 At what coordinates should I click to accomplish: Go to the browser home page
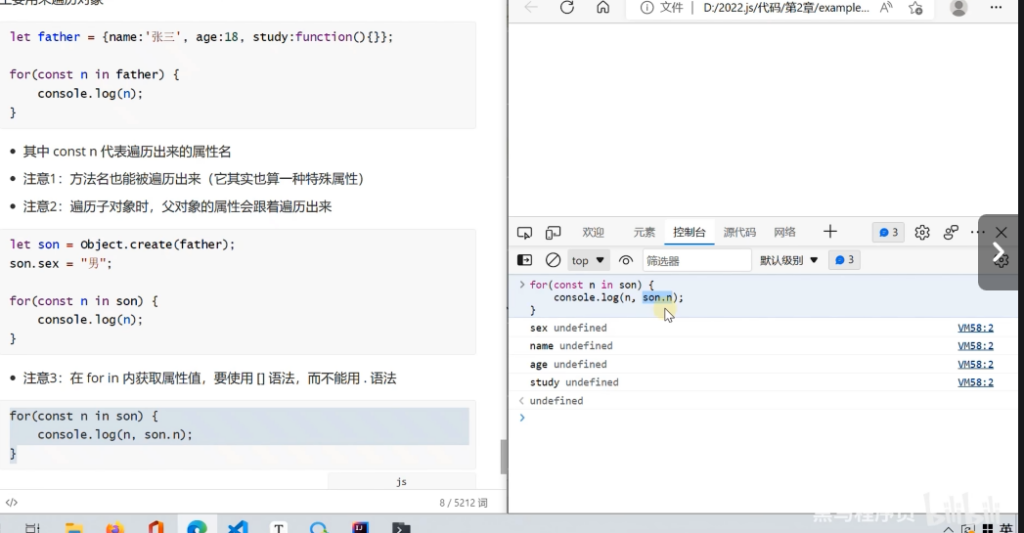(603, 8)
